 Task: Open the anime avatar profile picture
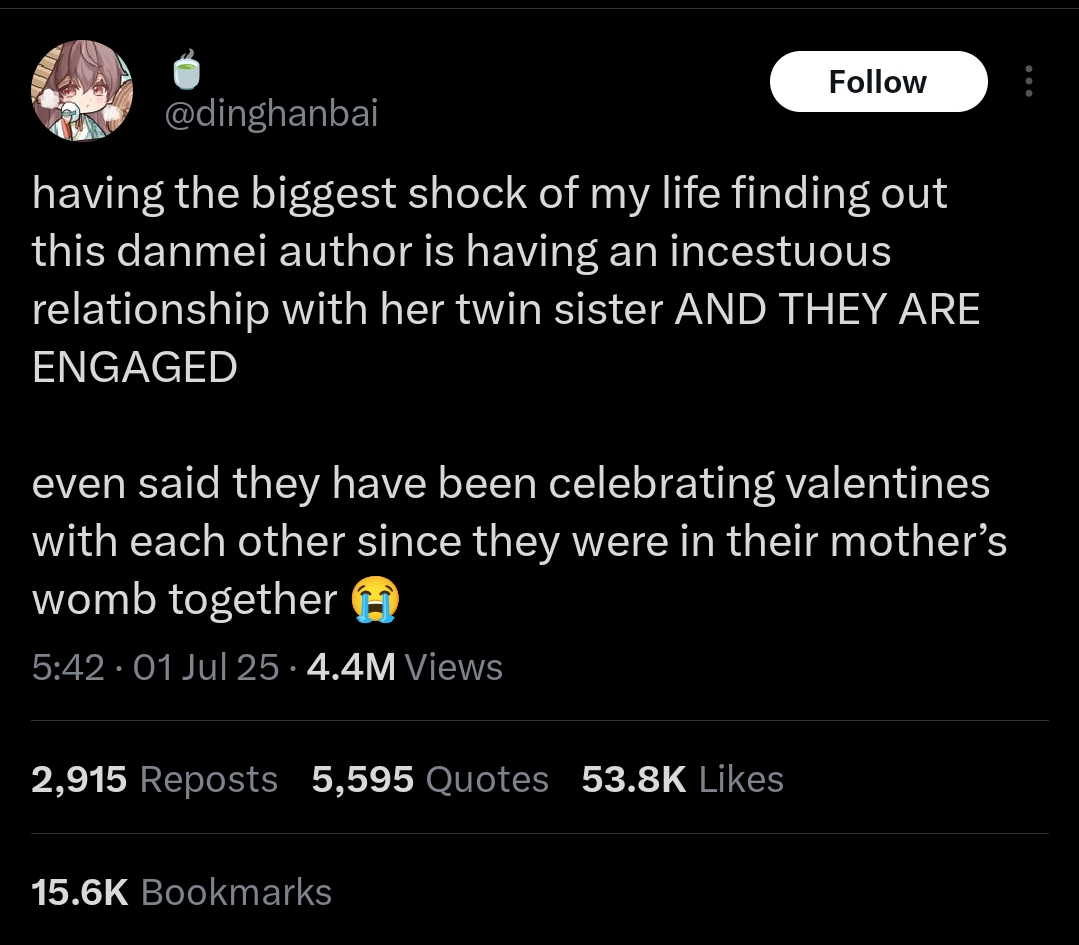[x=82, y=90]
